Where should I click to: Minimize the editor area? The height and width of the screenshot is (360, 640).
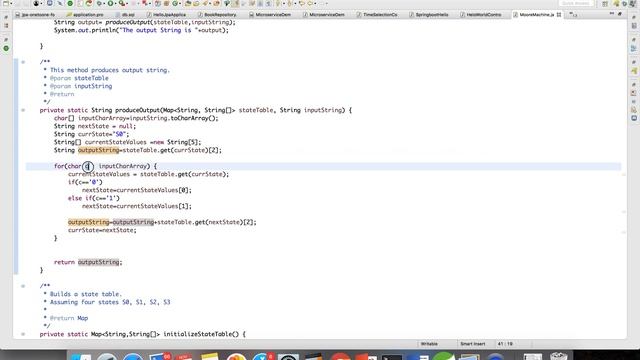point(611,14)
